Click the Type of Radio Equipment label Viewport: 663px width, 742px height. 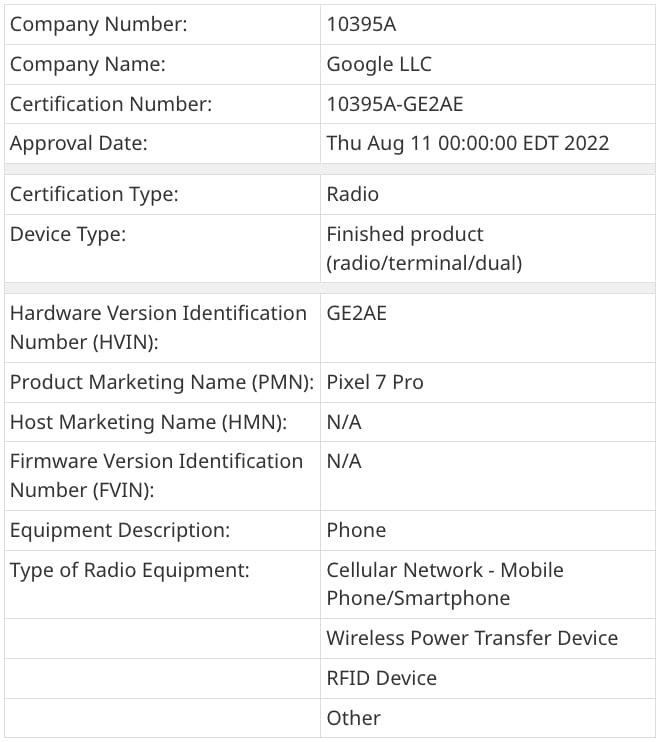(129, 570)
